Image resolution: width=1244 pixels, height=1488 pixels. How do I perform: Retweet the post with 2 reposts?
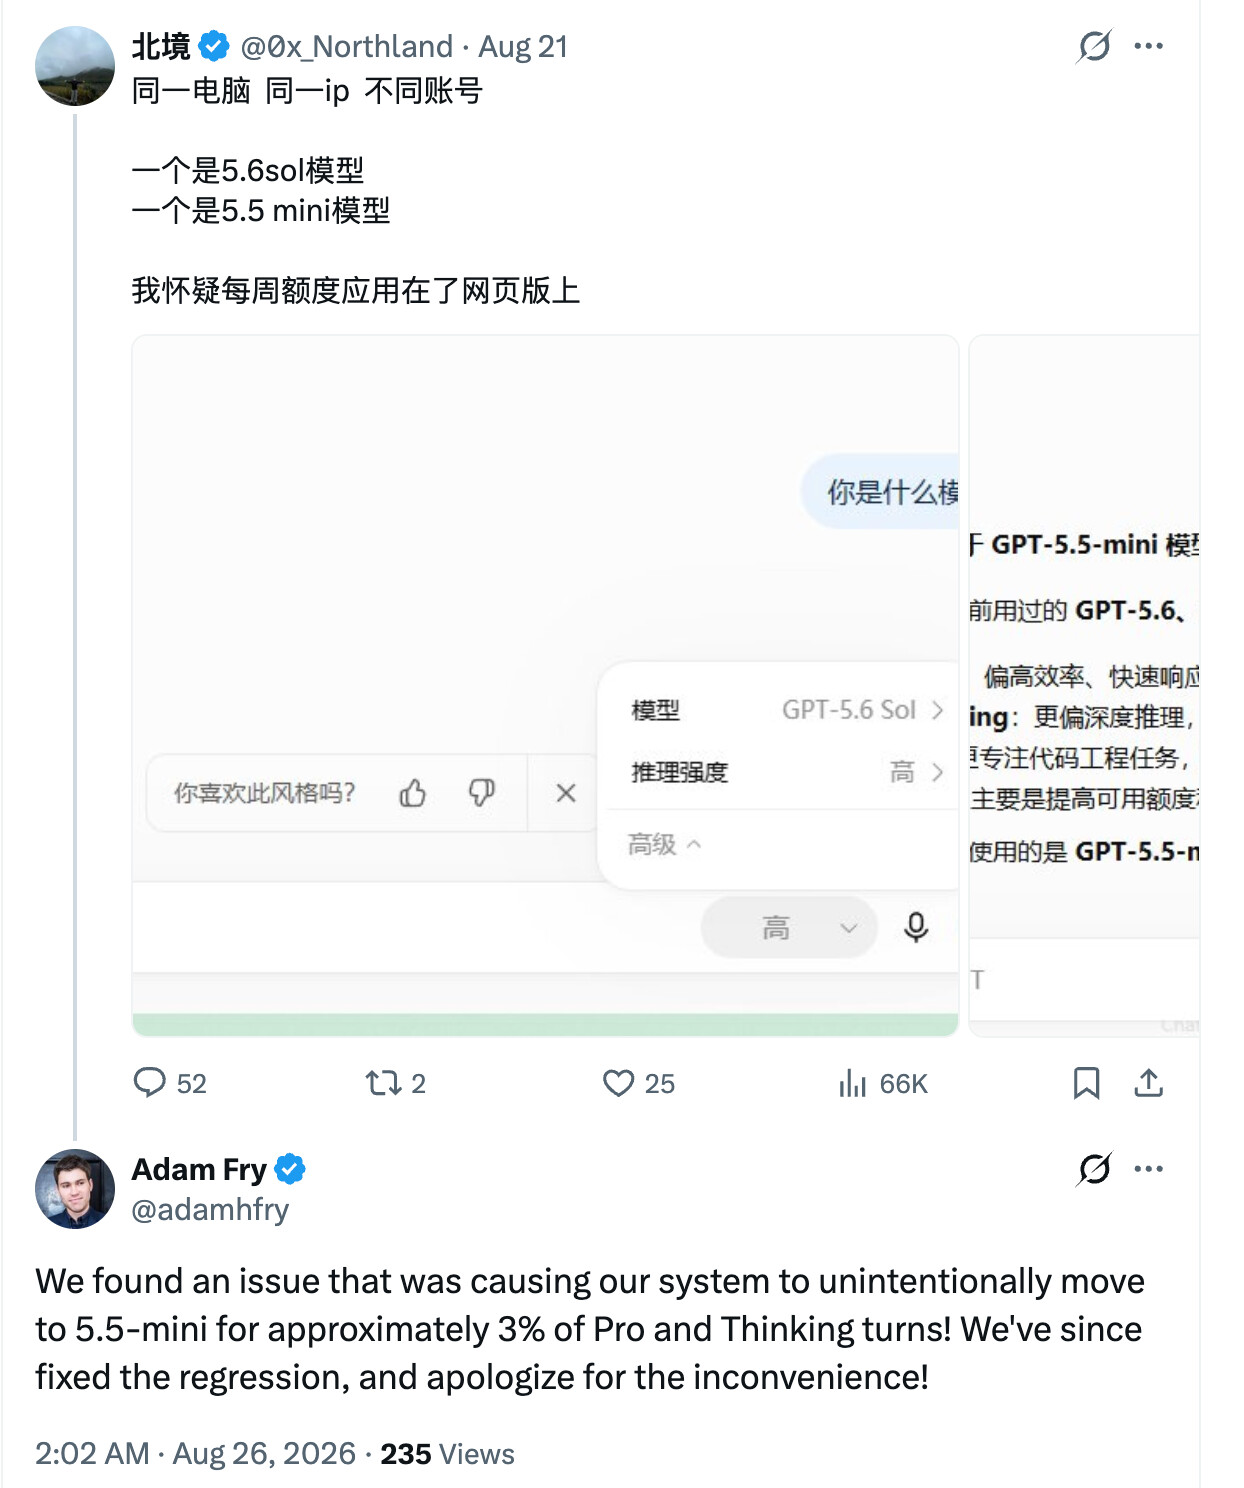pyautogui.click(x=383, y=1083)
